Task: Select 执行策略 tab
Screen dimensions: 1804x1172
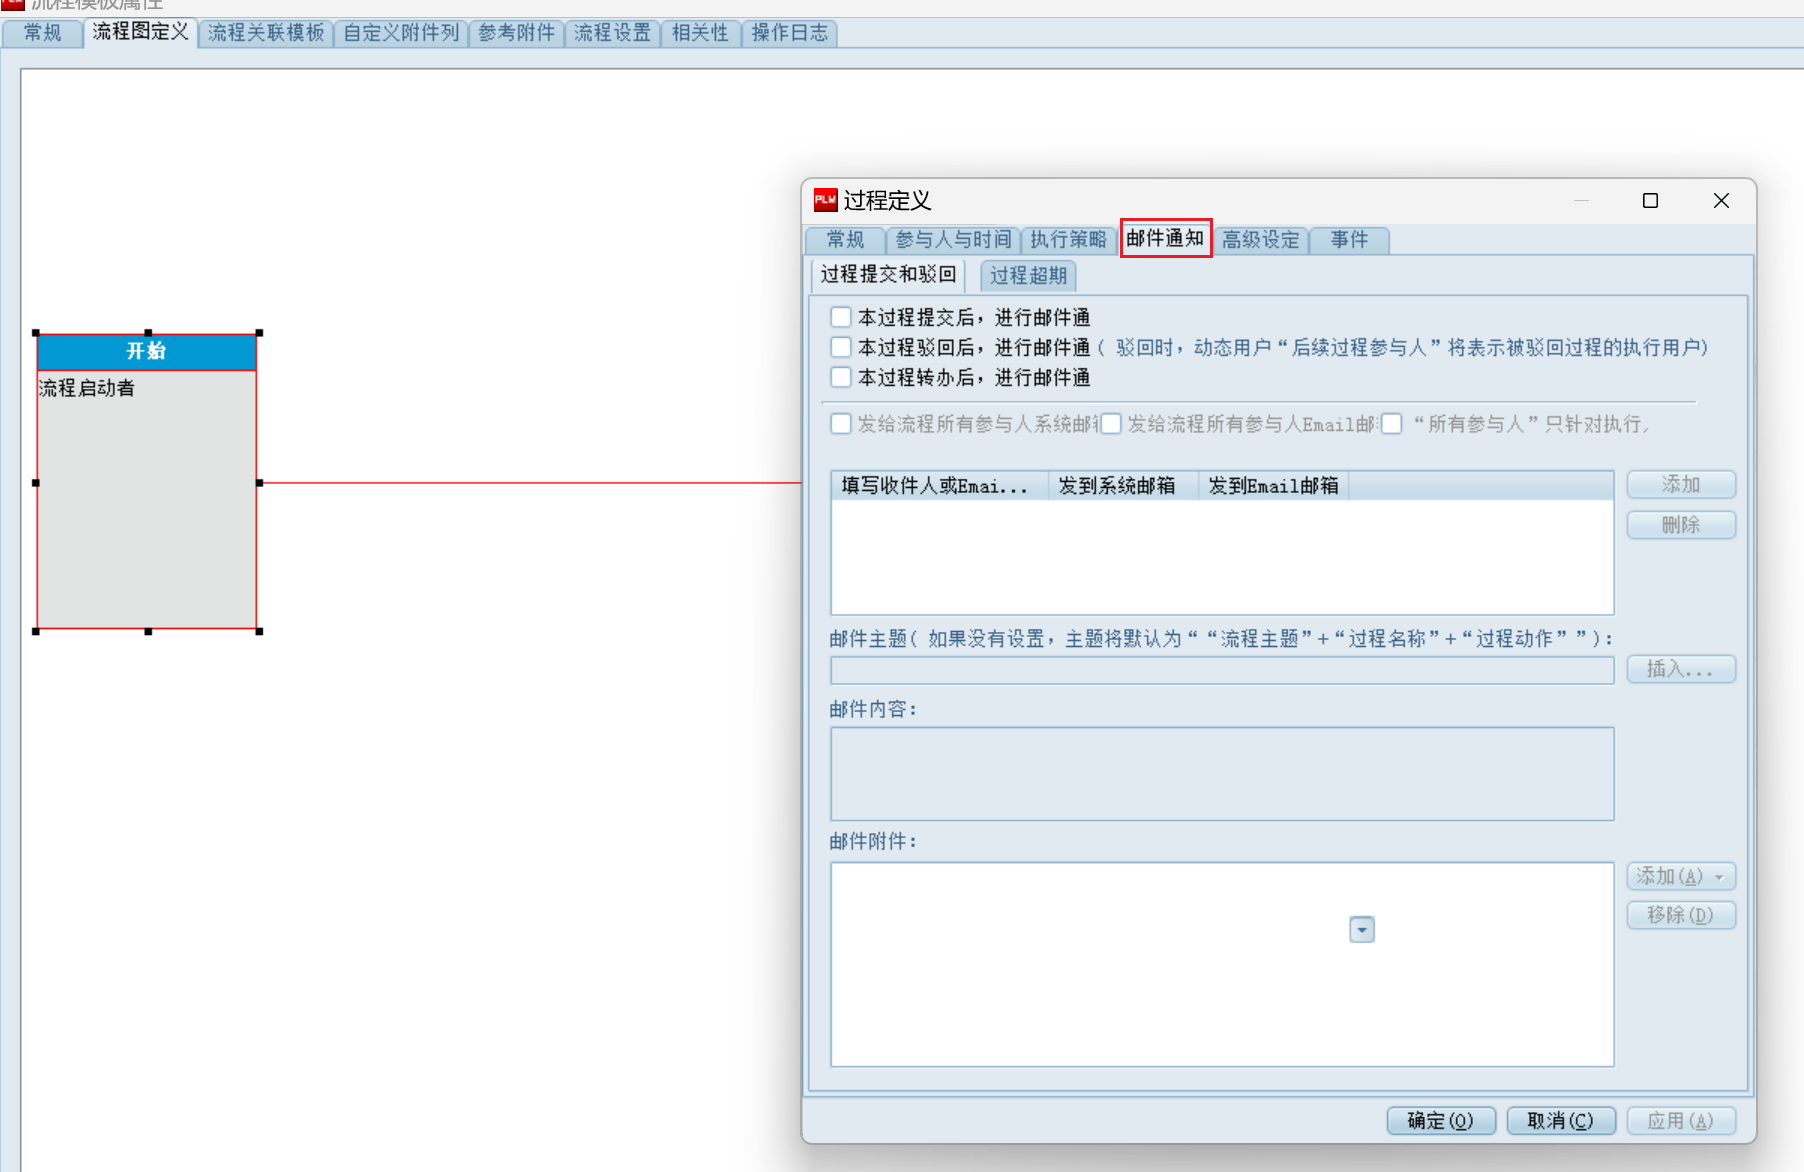Action: 1068,240
